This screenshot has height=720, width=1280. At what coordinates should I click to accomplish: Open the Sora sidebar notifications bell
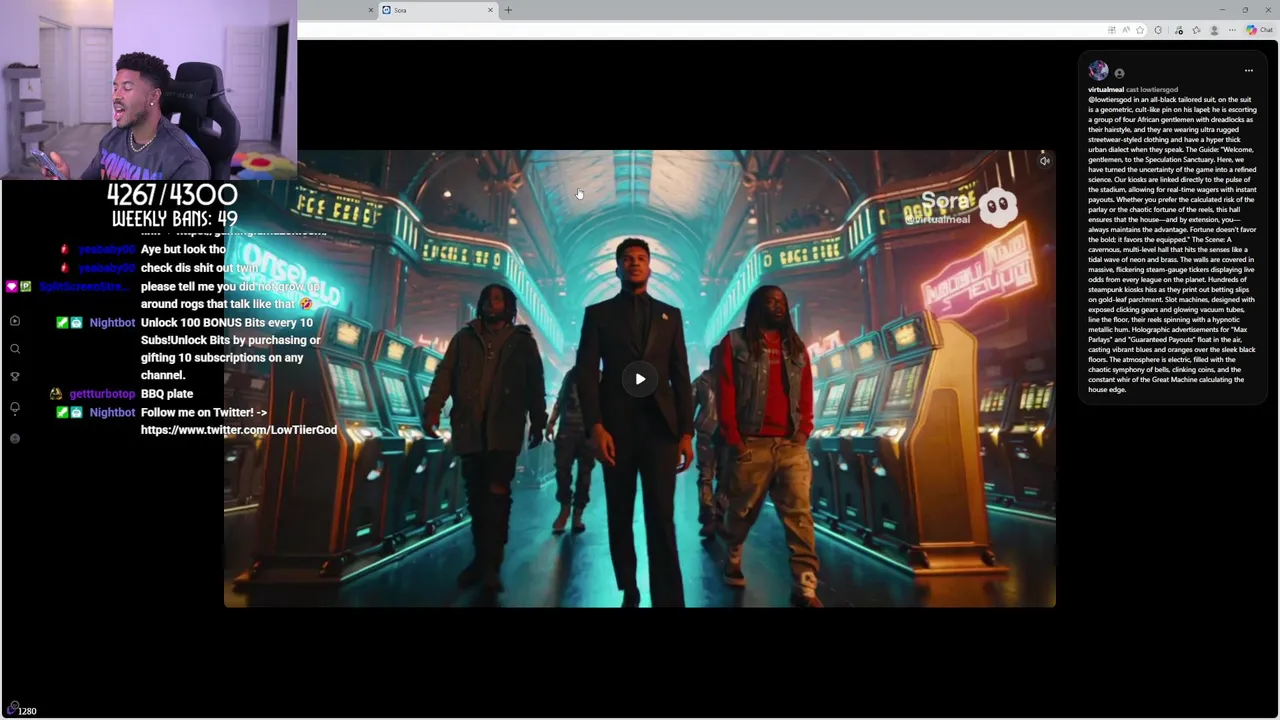(x=15, y=408)
